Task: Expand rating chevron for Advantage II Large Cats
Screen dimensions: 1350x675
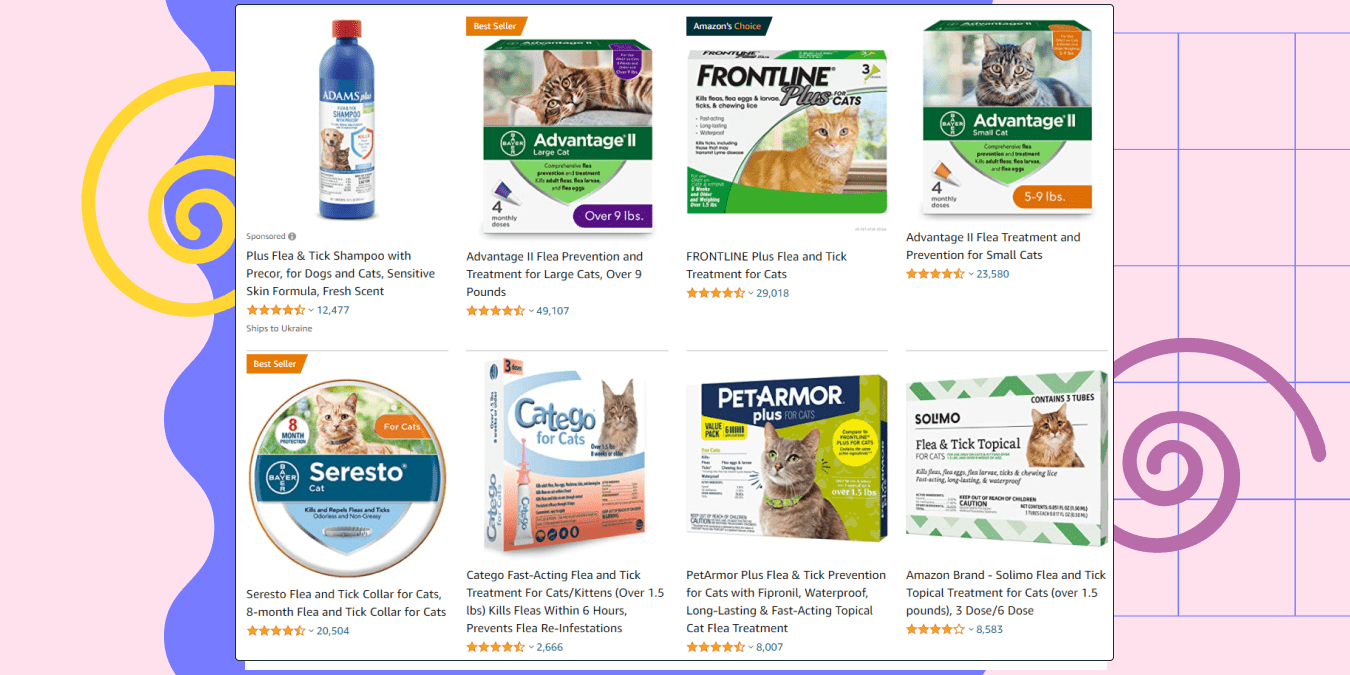Action: click(531, 311)
